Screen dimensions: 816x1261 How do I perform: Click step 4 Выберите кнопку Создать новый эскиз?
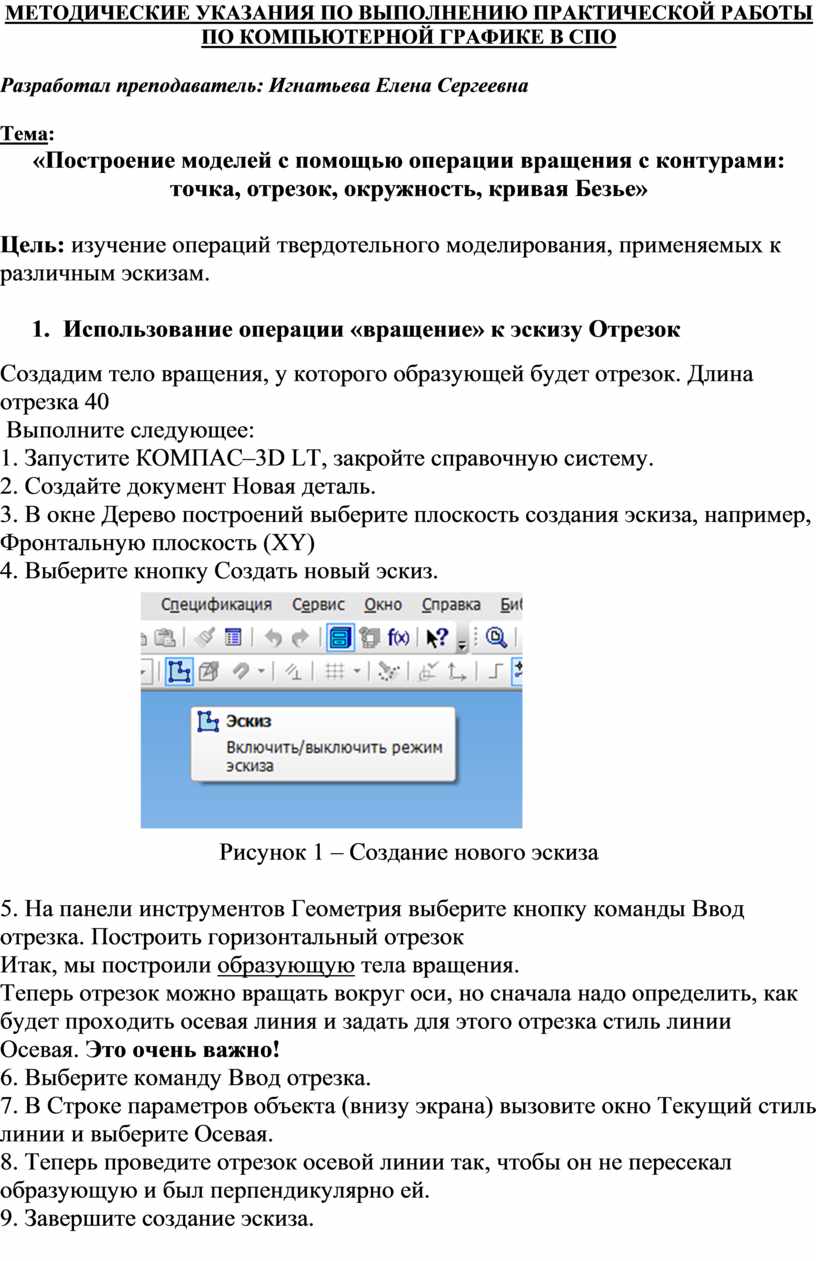pyautogui.click(x=219, y=571)
